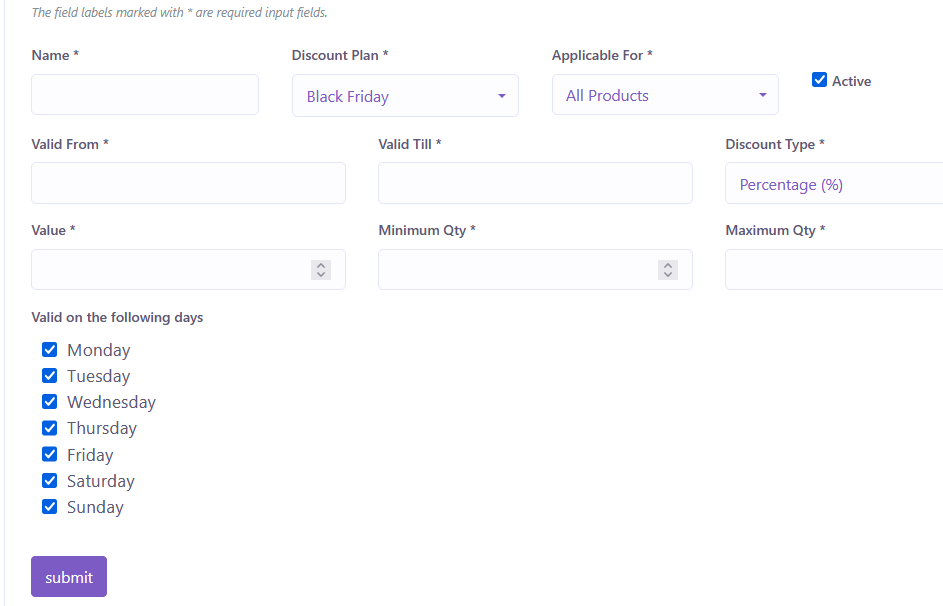The height and width of the screenshot is (606, 943).
Task: Focus the Maximum Qty field
Action: 834,270
